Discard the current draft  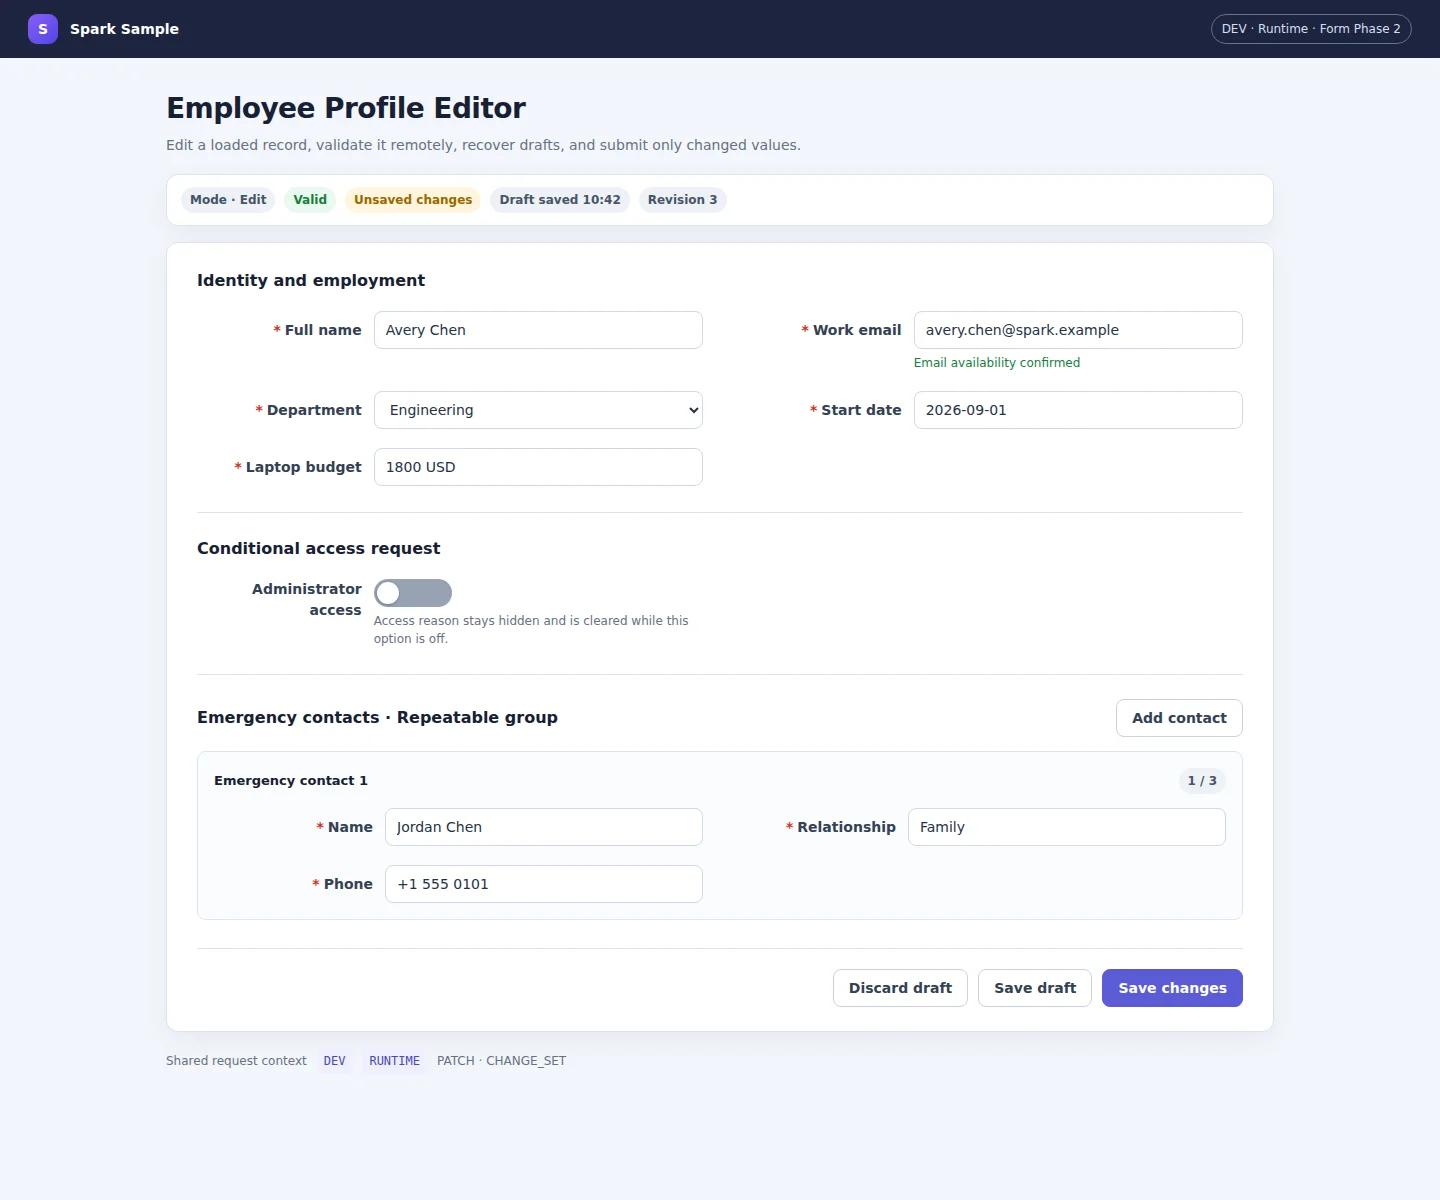point(900,988)
